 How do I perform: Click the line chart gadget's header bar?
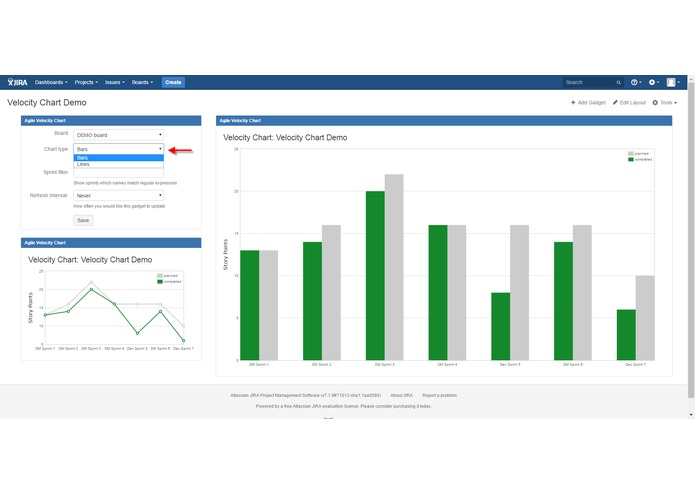click(x=111, y=243)
